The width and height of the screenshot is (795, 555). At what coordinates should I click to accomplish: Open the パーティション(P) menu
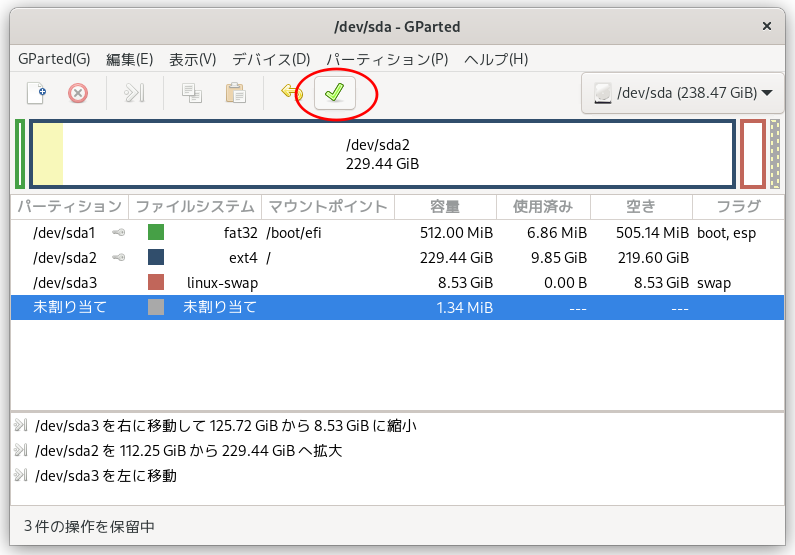coord(387,59)
